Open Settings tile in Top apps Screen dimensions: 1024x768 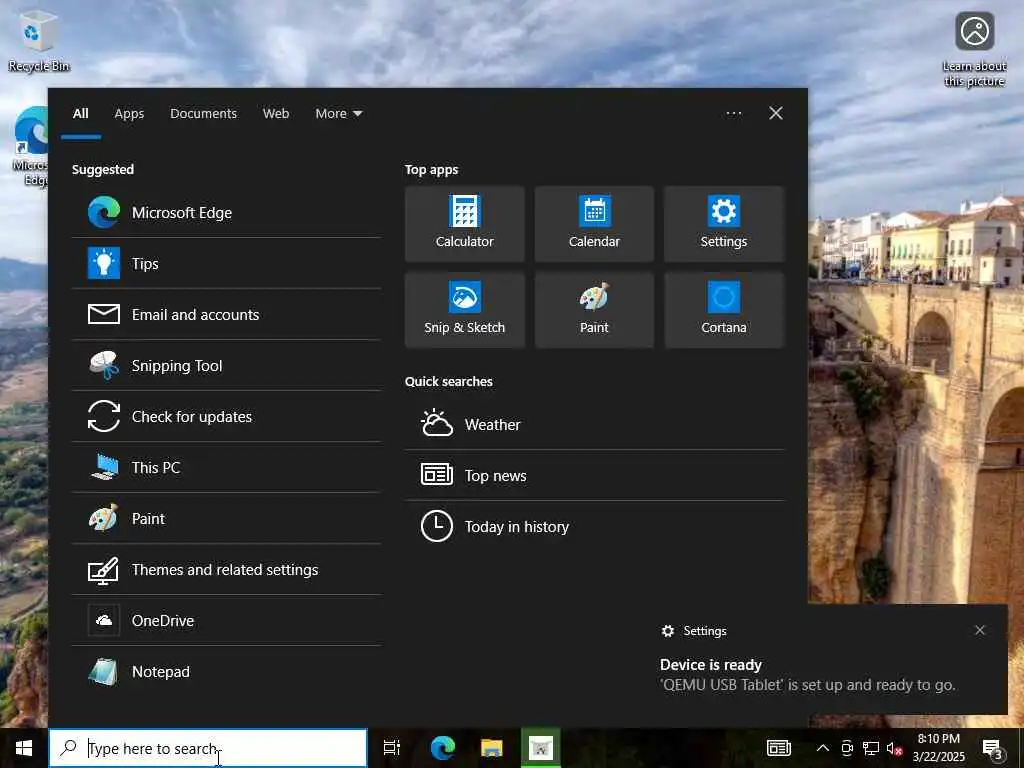[724, 224]
